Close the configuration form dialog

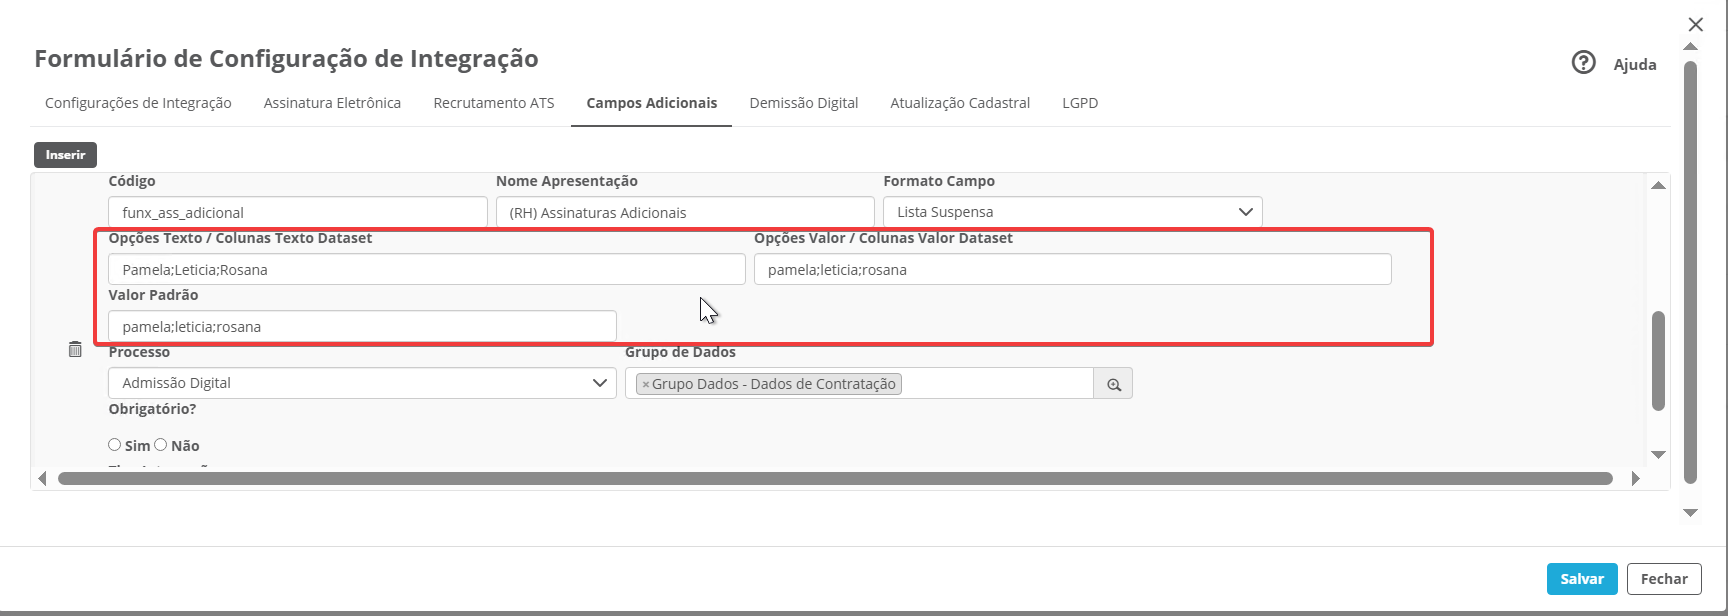coord(1695,24)
